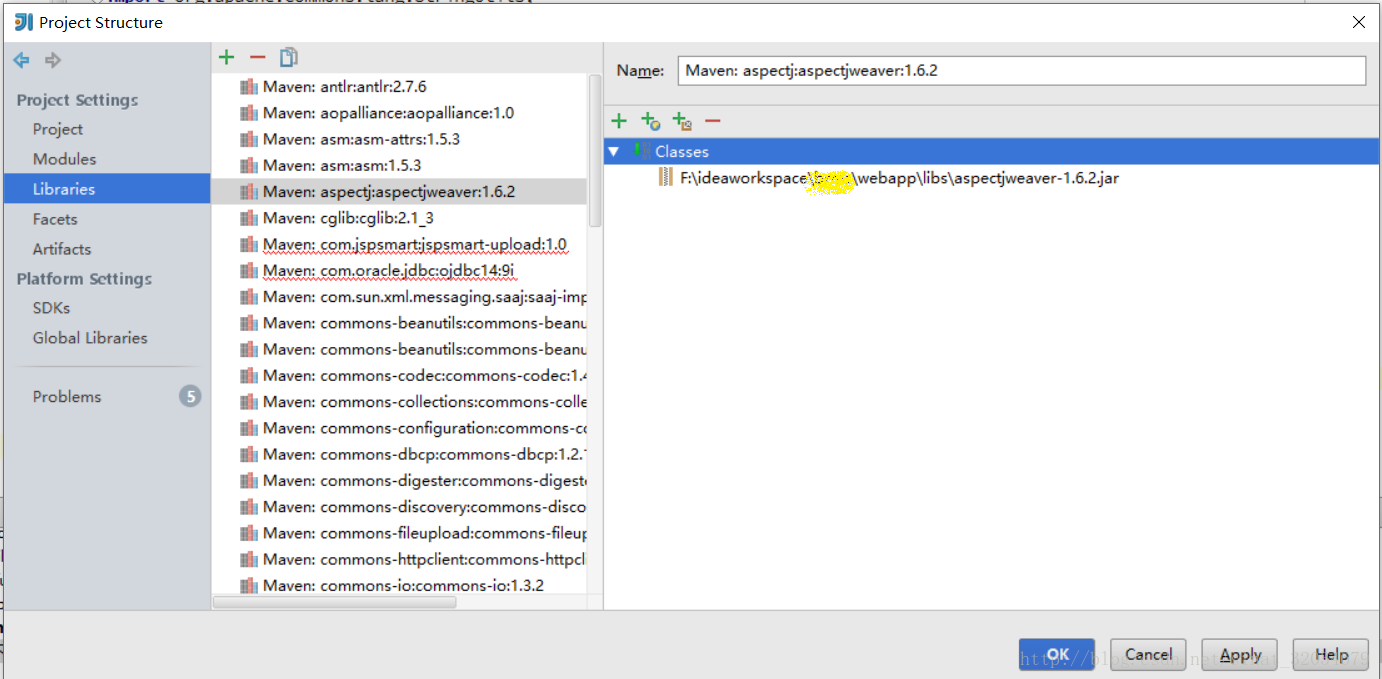Open the SDKs platform settings
Image resolution: width=1382 pixels, height=679 pixels.
(51, 308)
